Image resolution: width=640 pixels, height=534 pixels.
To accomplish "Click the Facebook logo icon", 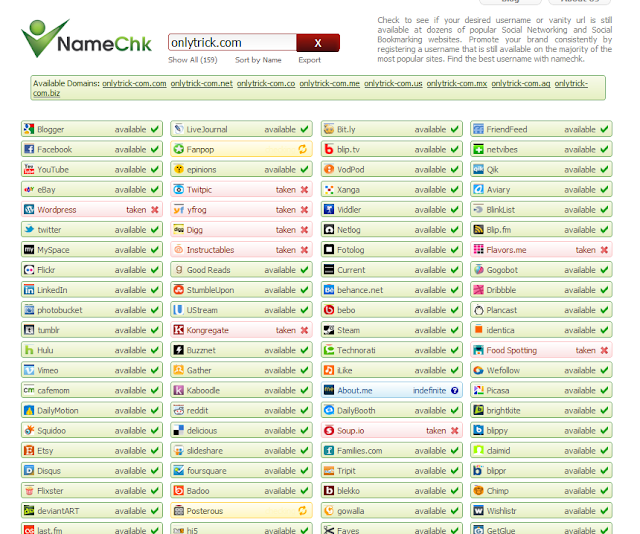I will pyautogui.click(x=29, y=149).
